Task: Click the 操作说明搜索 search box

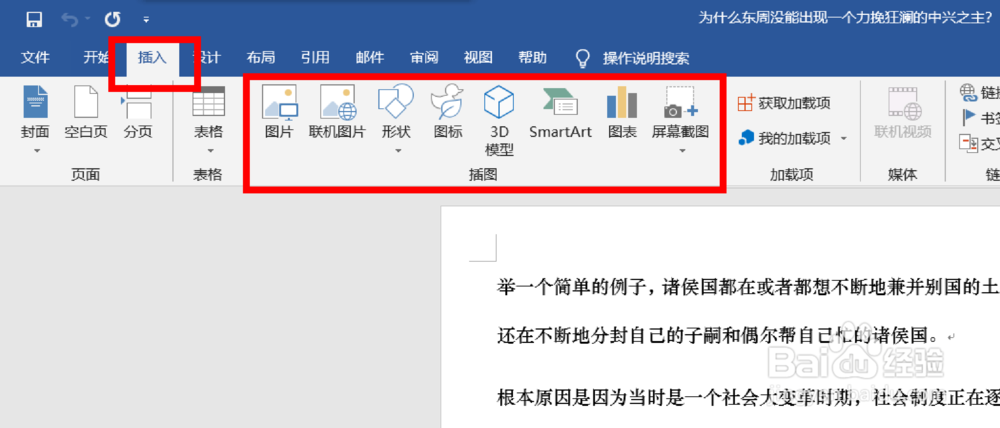Action: 646,59
